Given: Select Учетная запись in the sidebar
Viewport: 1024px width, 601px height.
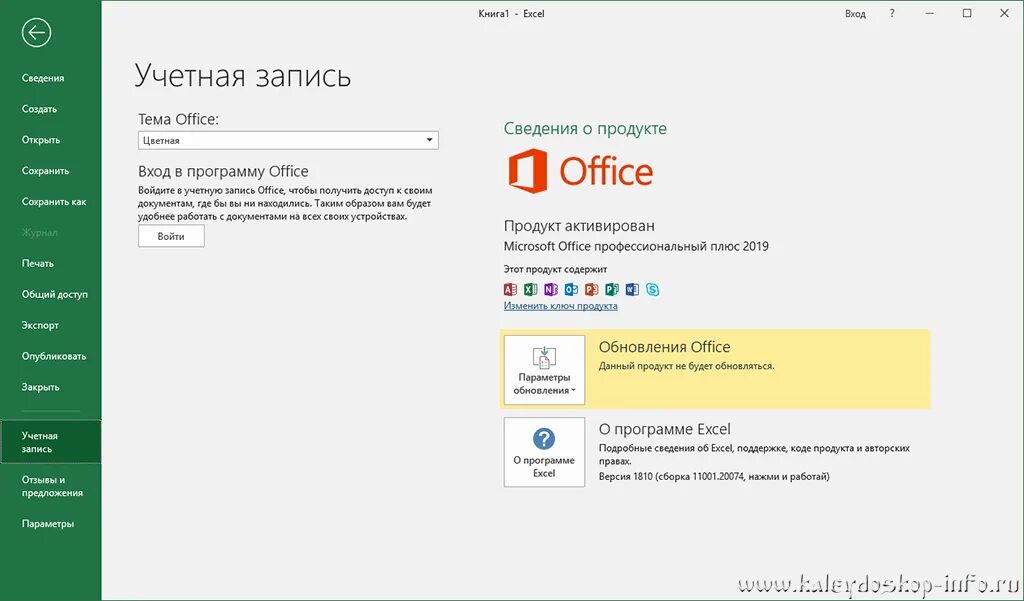Looking at the screenshot, I should [50, 442].
